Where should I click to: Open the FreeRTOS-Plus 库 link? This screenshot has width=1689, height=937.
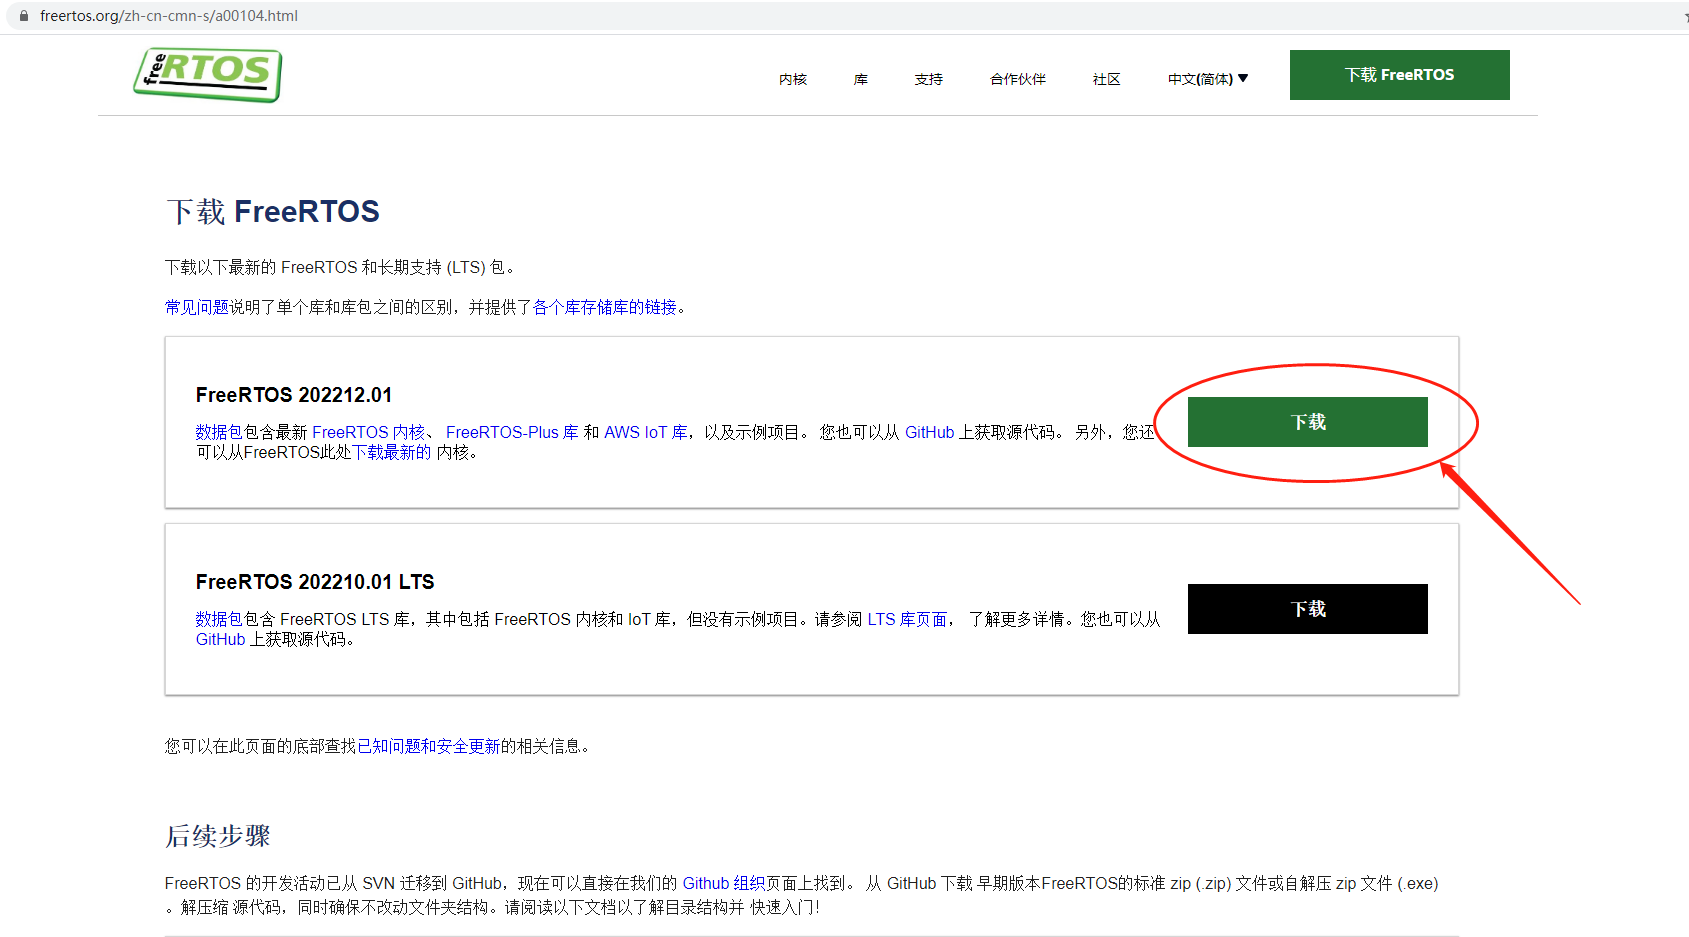click(512, 432)
